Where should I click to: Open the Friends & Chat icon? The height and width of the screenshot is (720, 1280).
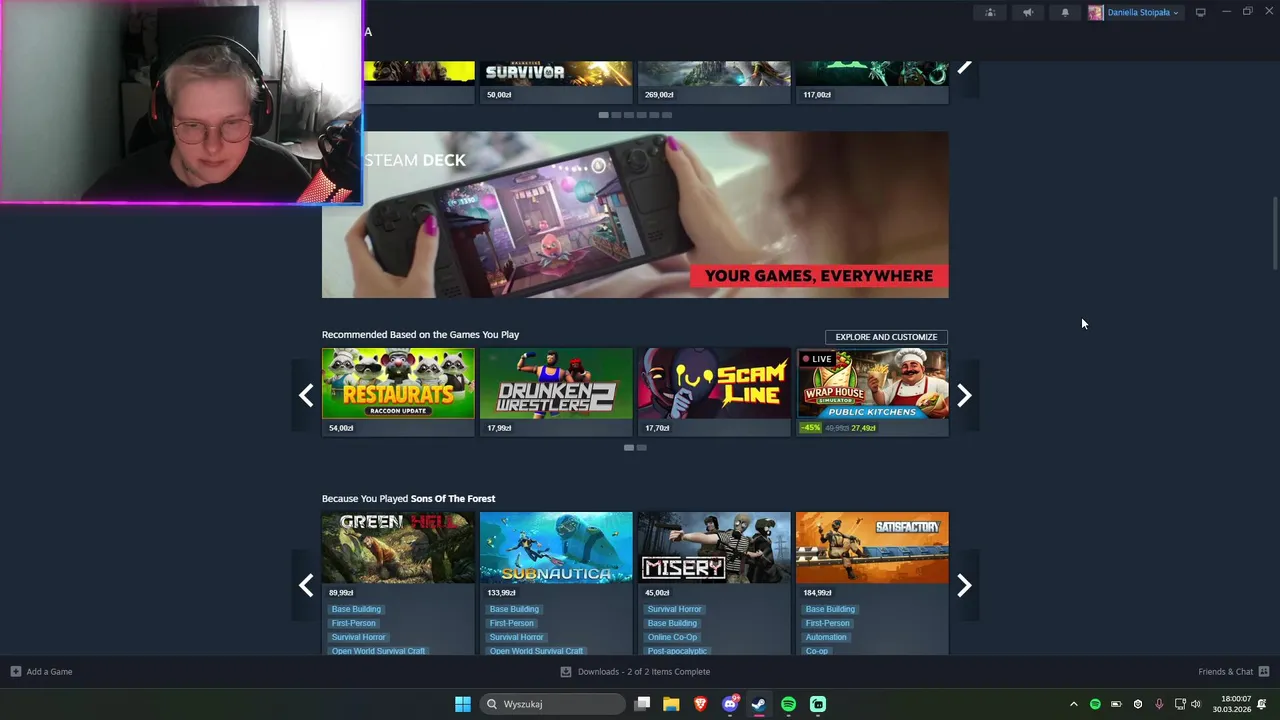(x=1264, y=672)
